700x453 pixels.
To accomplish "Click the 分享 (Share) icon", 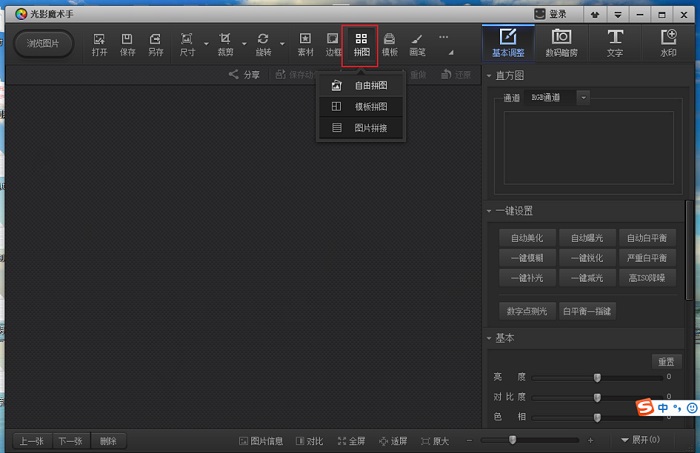I will pos(233,74).
